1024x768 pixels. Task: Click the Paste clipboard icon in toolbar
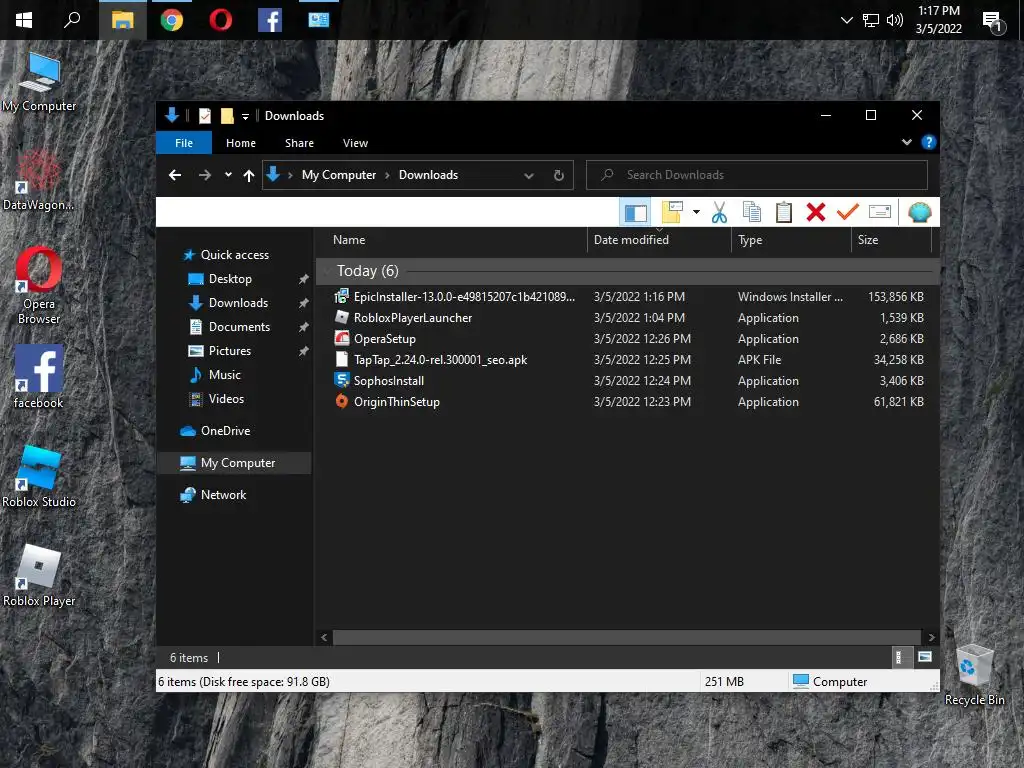coord(784,212)
